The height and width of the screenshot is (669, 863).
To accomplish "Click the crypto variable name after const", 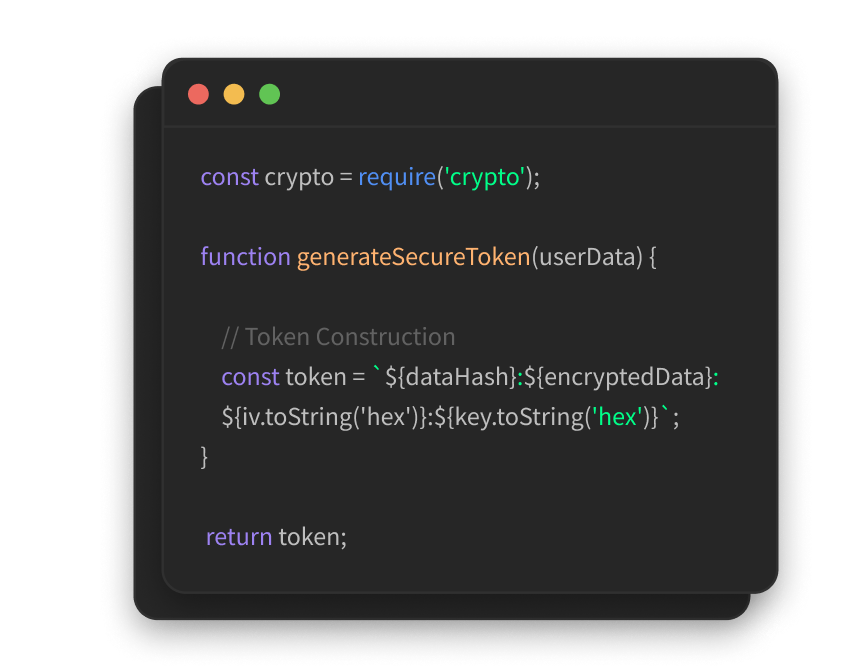I will [x=299, y=177].
